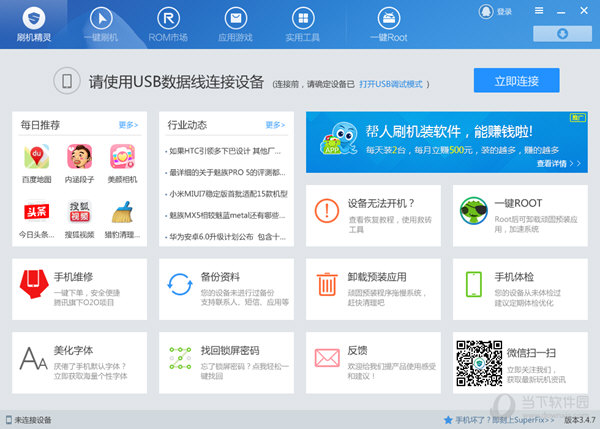Switch to the ROM市场 tab
This screenshot has width=600, height=429.
click(168, 24)
